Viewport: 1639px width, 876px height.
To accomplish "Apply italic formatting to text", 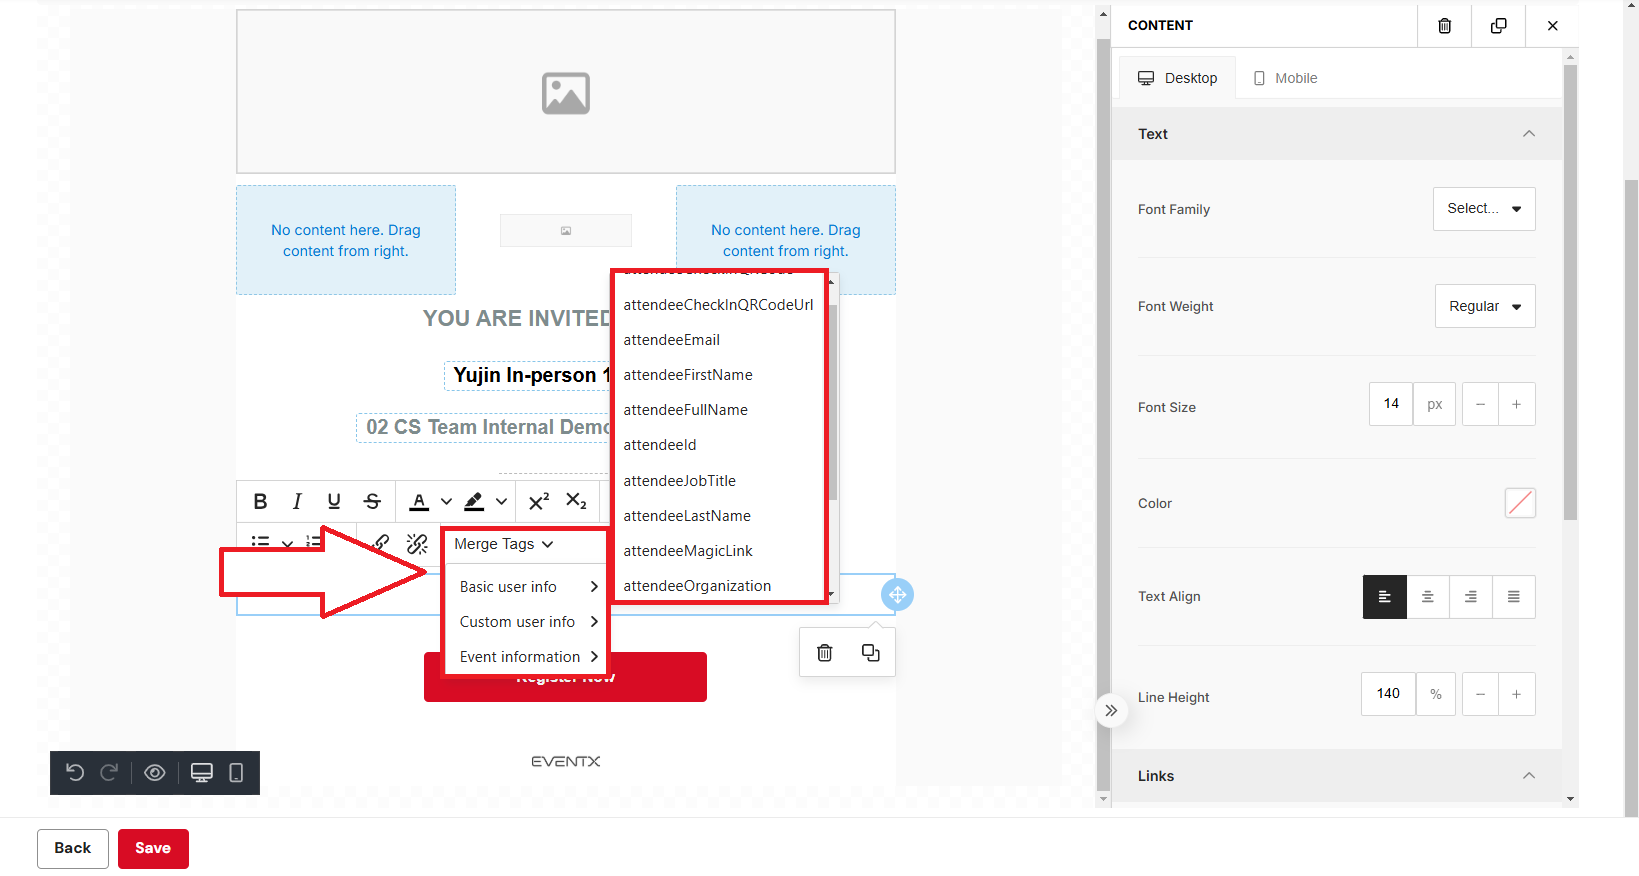I will pyautogui.click(x=297, y=502).
